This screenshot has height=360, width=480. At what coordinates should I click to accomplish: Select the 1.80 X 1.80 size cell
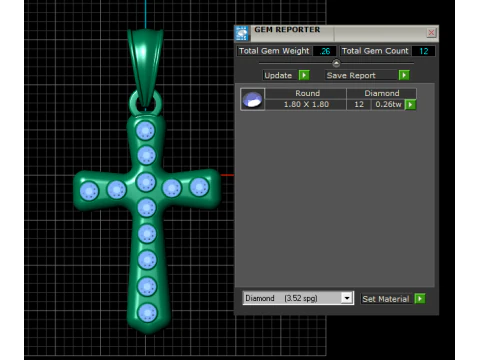coord(306,104)
